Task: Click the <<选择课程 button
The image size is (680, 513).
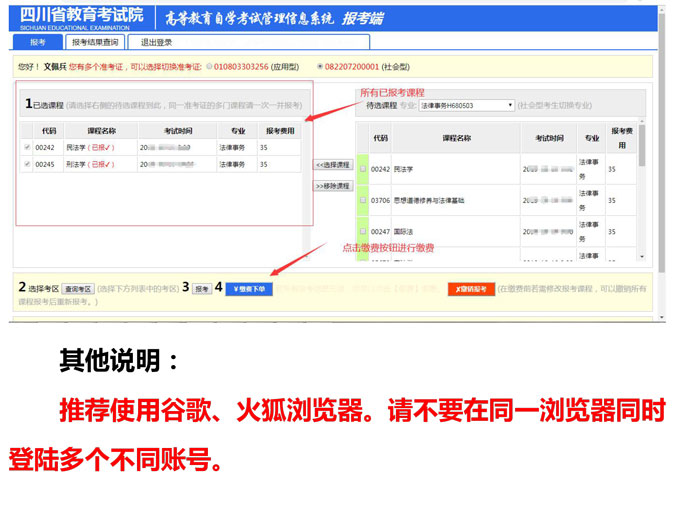Action: point(333,164)
